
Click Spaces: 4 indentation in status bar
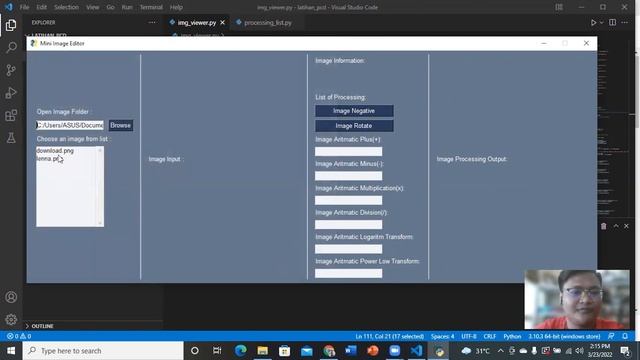[x=442, y=336]
